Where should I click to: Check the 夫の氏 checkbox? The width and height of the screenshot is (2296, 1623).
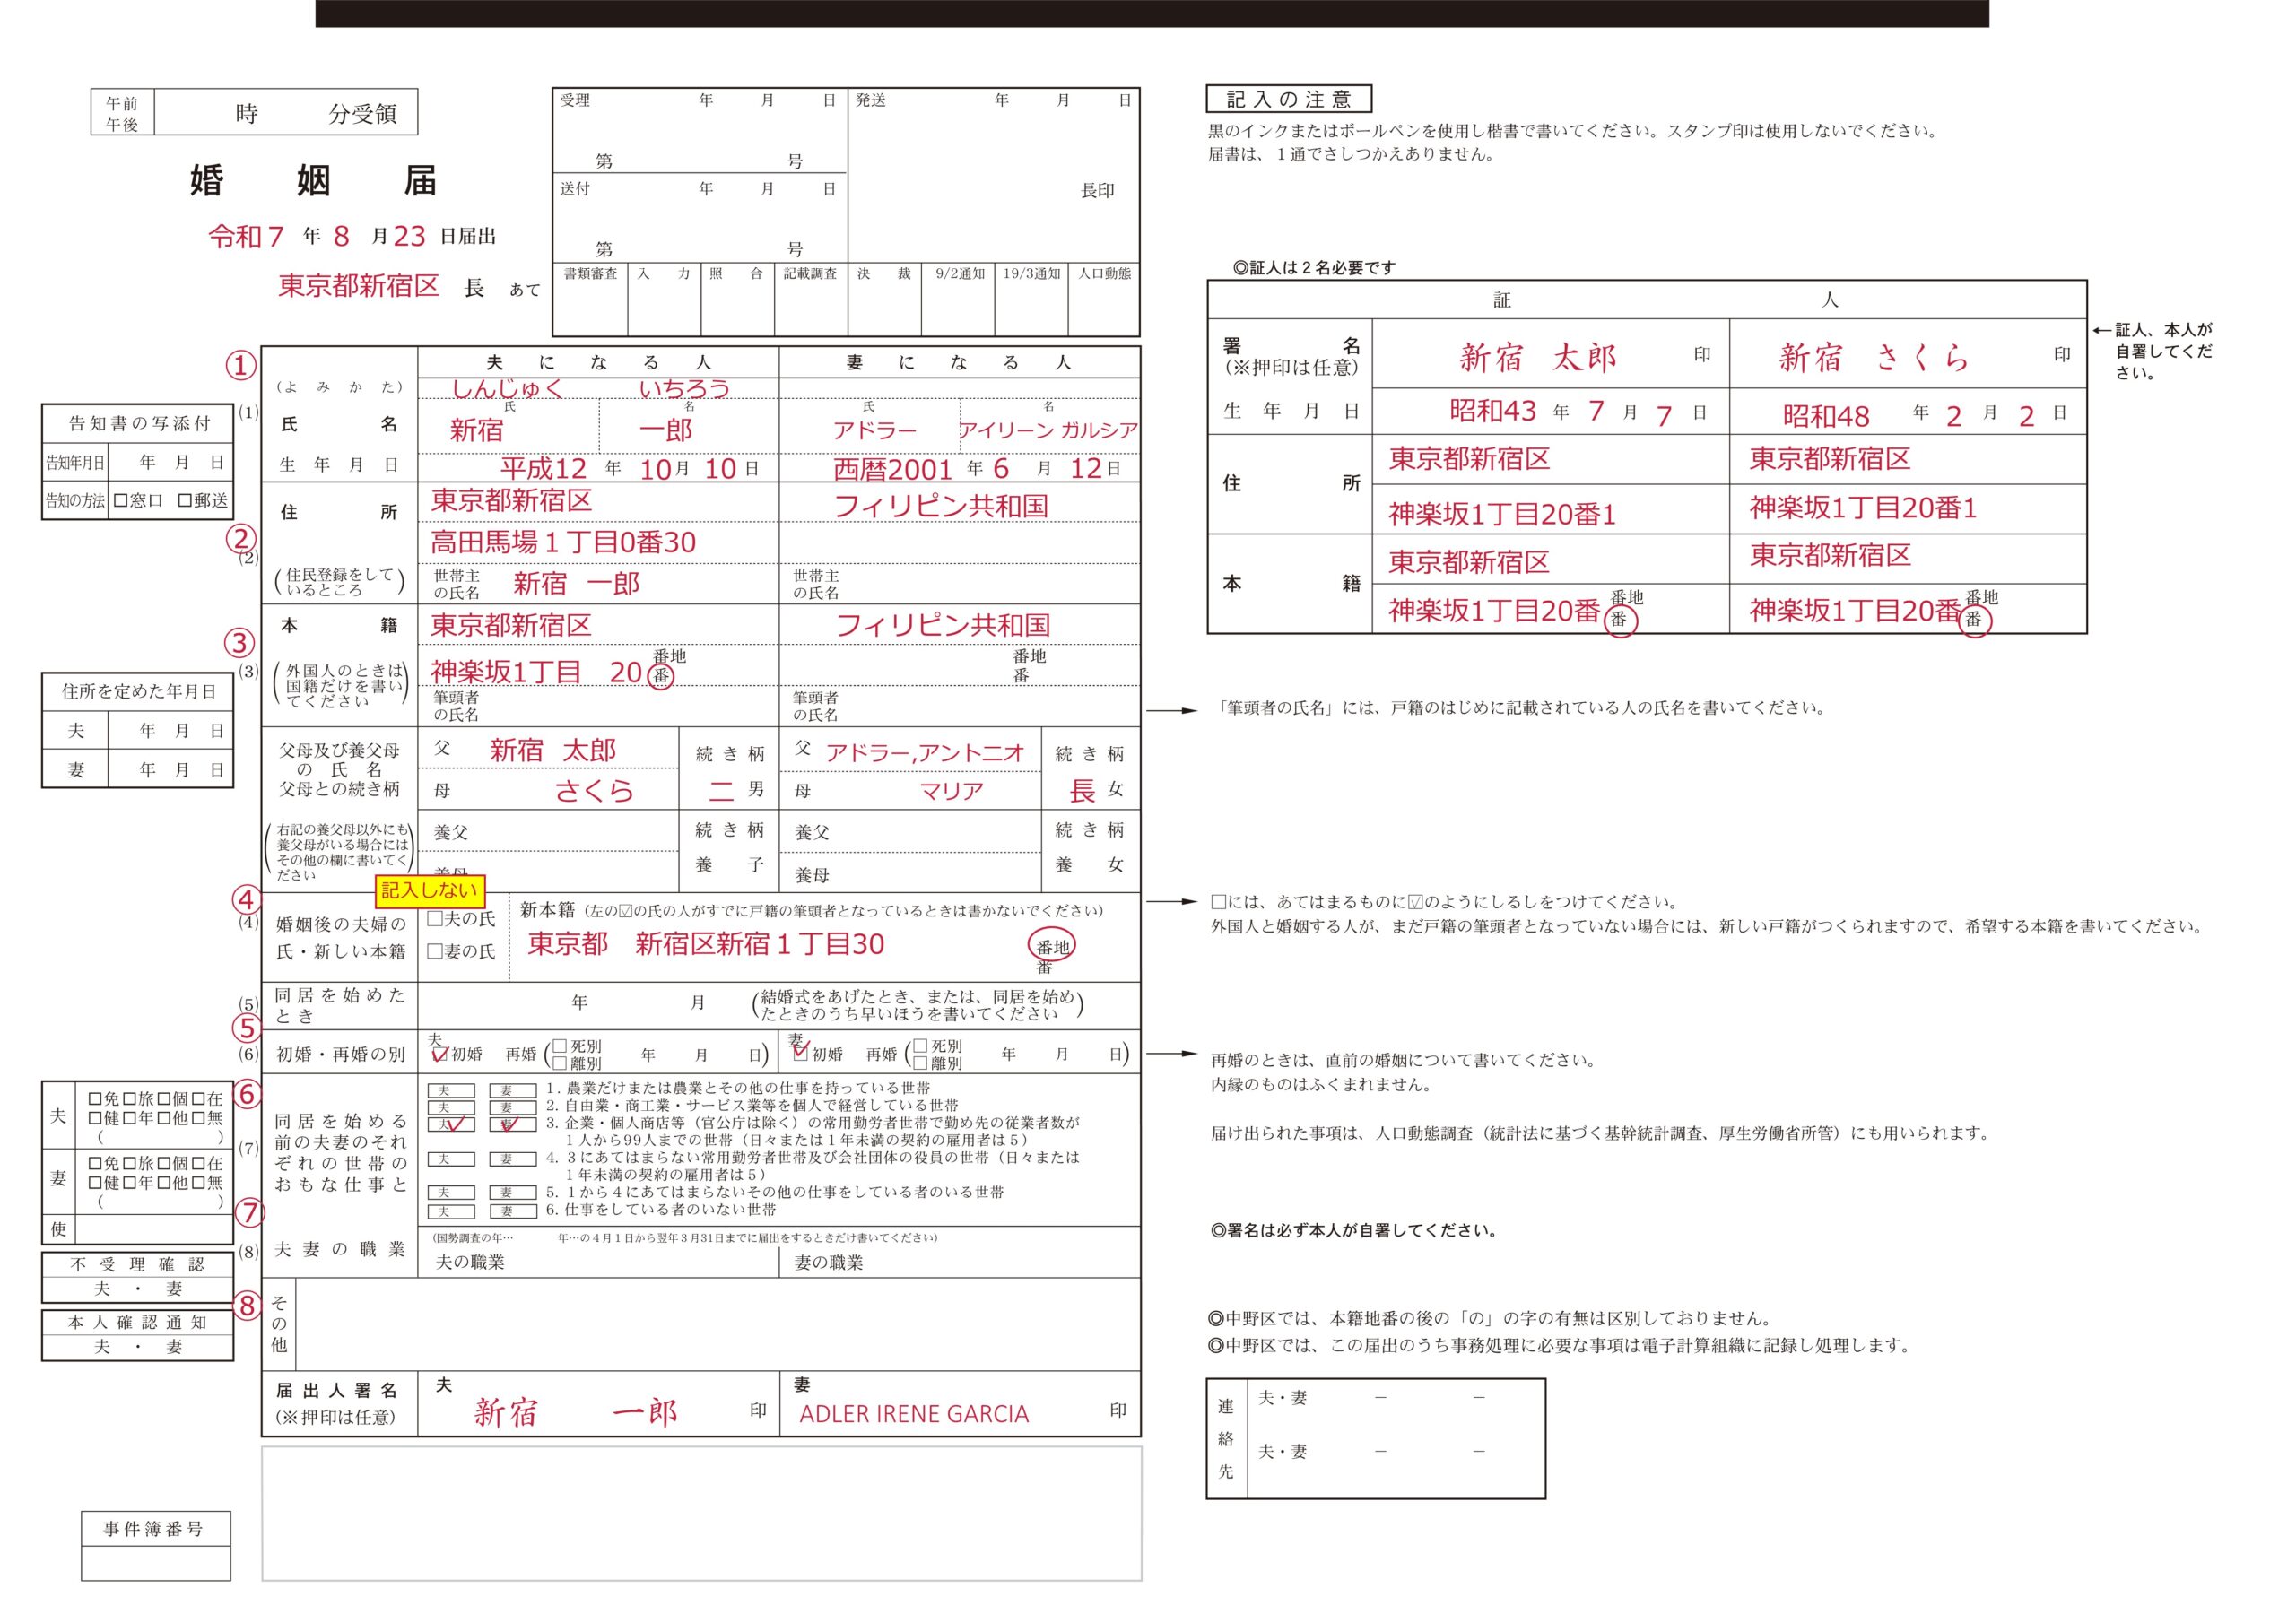click(x=435, y=918)
